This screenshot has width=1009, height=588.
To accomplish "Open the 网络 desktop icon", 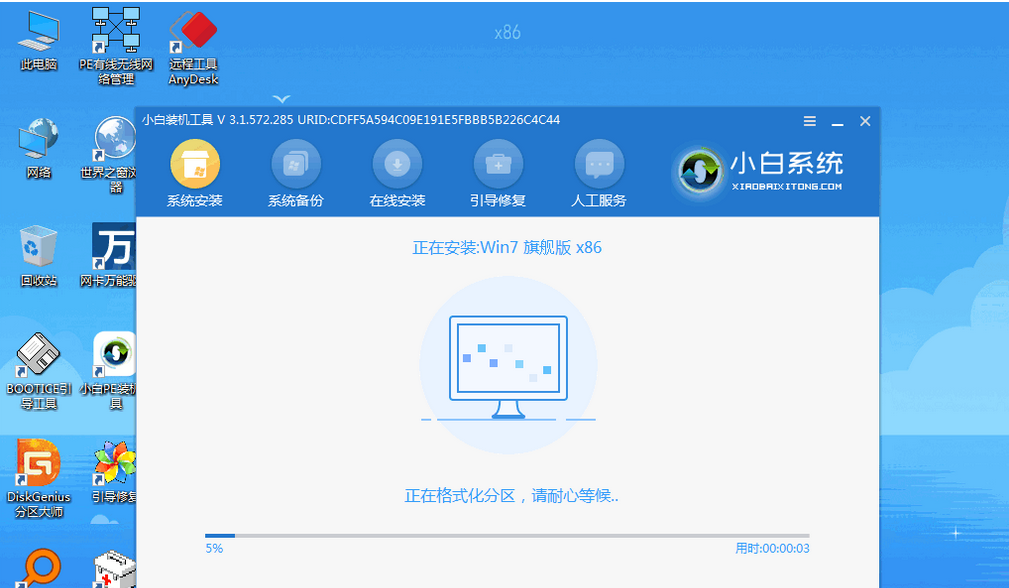I will pyautogui.click(x=39, y=147).
